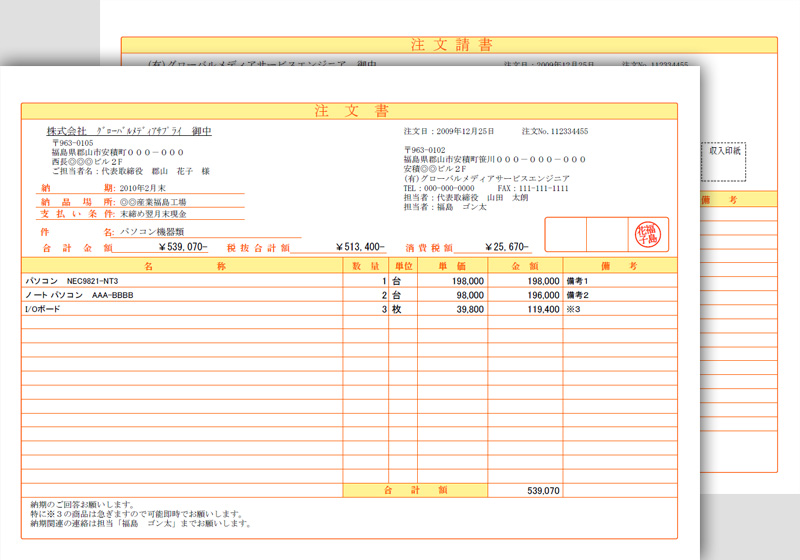The image size is (800, 560).
Task: Click the red circular seal stamp
Action: [x=650, y=235]
